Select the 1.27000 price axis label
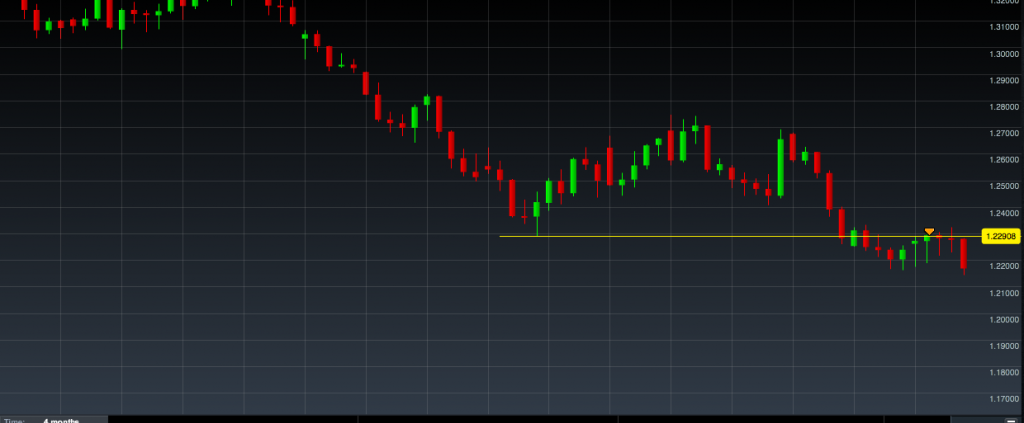This screenshot has width=1024, height=423. tap(1002, 133)
